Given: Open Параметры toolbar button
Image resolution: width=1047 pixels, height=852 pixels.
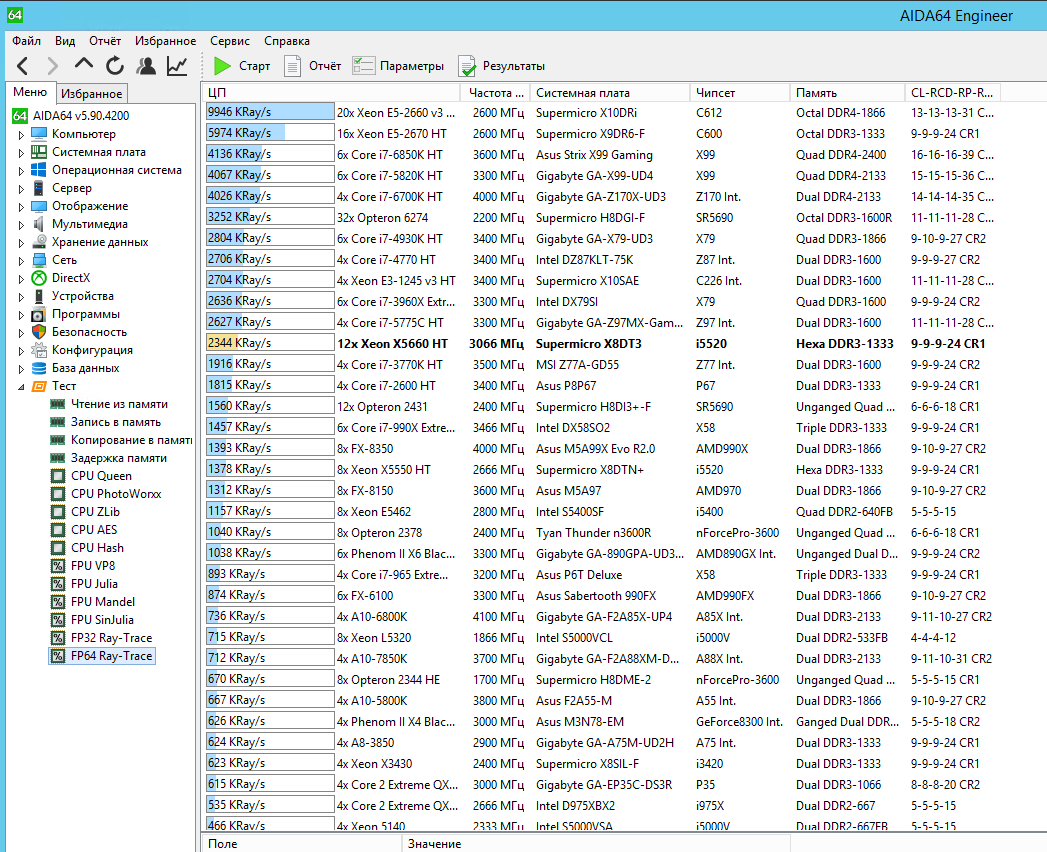Looking at the screenshot, I should [398, 65].
